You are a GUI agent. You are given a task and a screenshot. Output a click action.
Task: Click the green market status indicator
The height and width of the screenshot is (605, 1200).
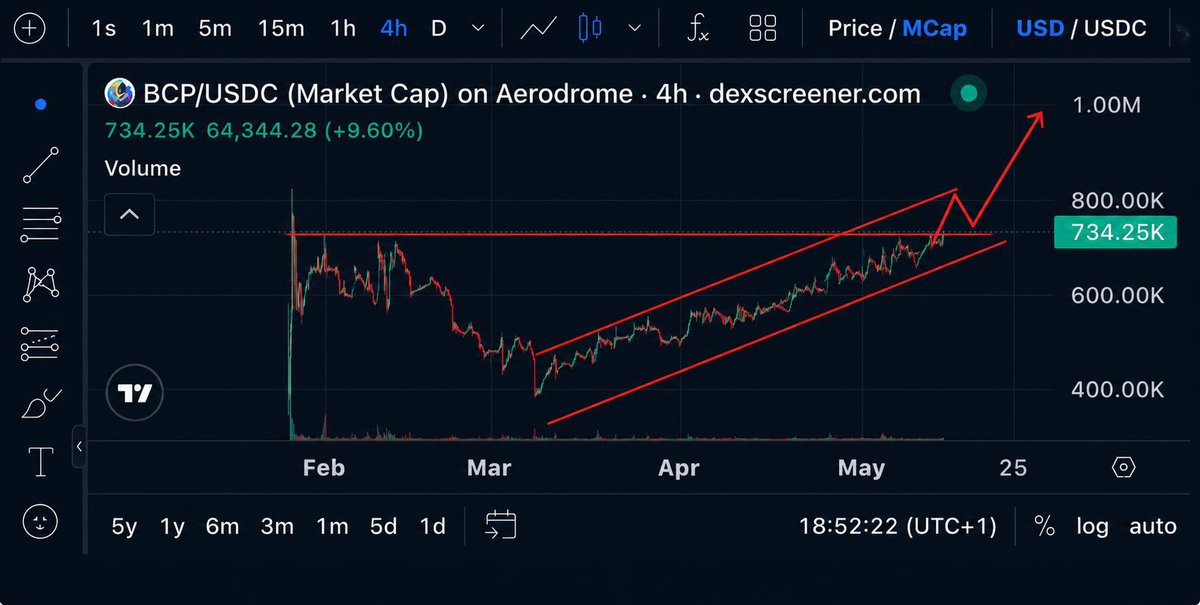[968, 94]
